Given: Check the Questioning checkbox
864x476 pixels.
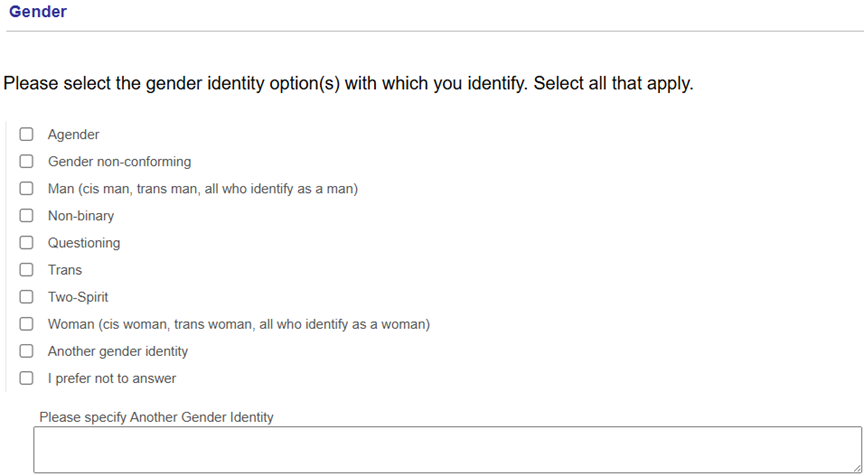Looking at the screenshot, I should (26, 243).
